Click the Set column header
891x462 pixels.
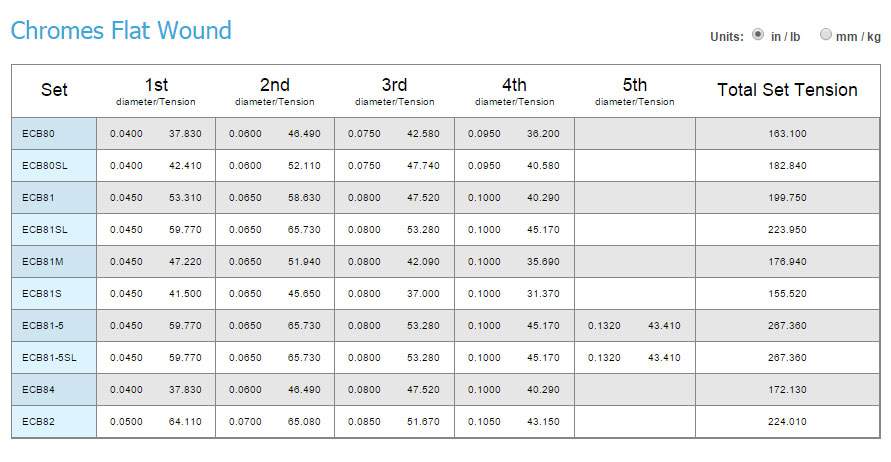click(54, 90)
